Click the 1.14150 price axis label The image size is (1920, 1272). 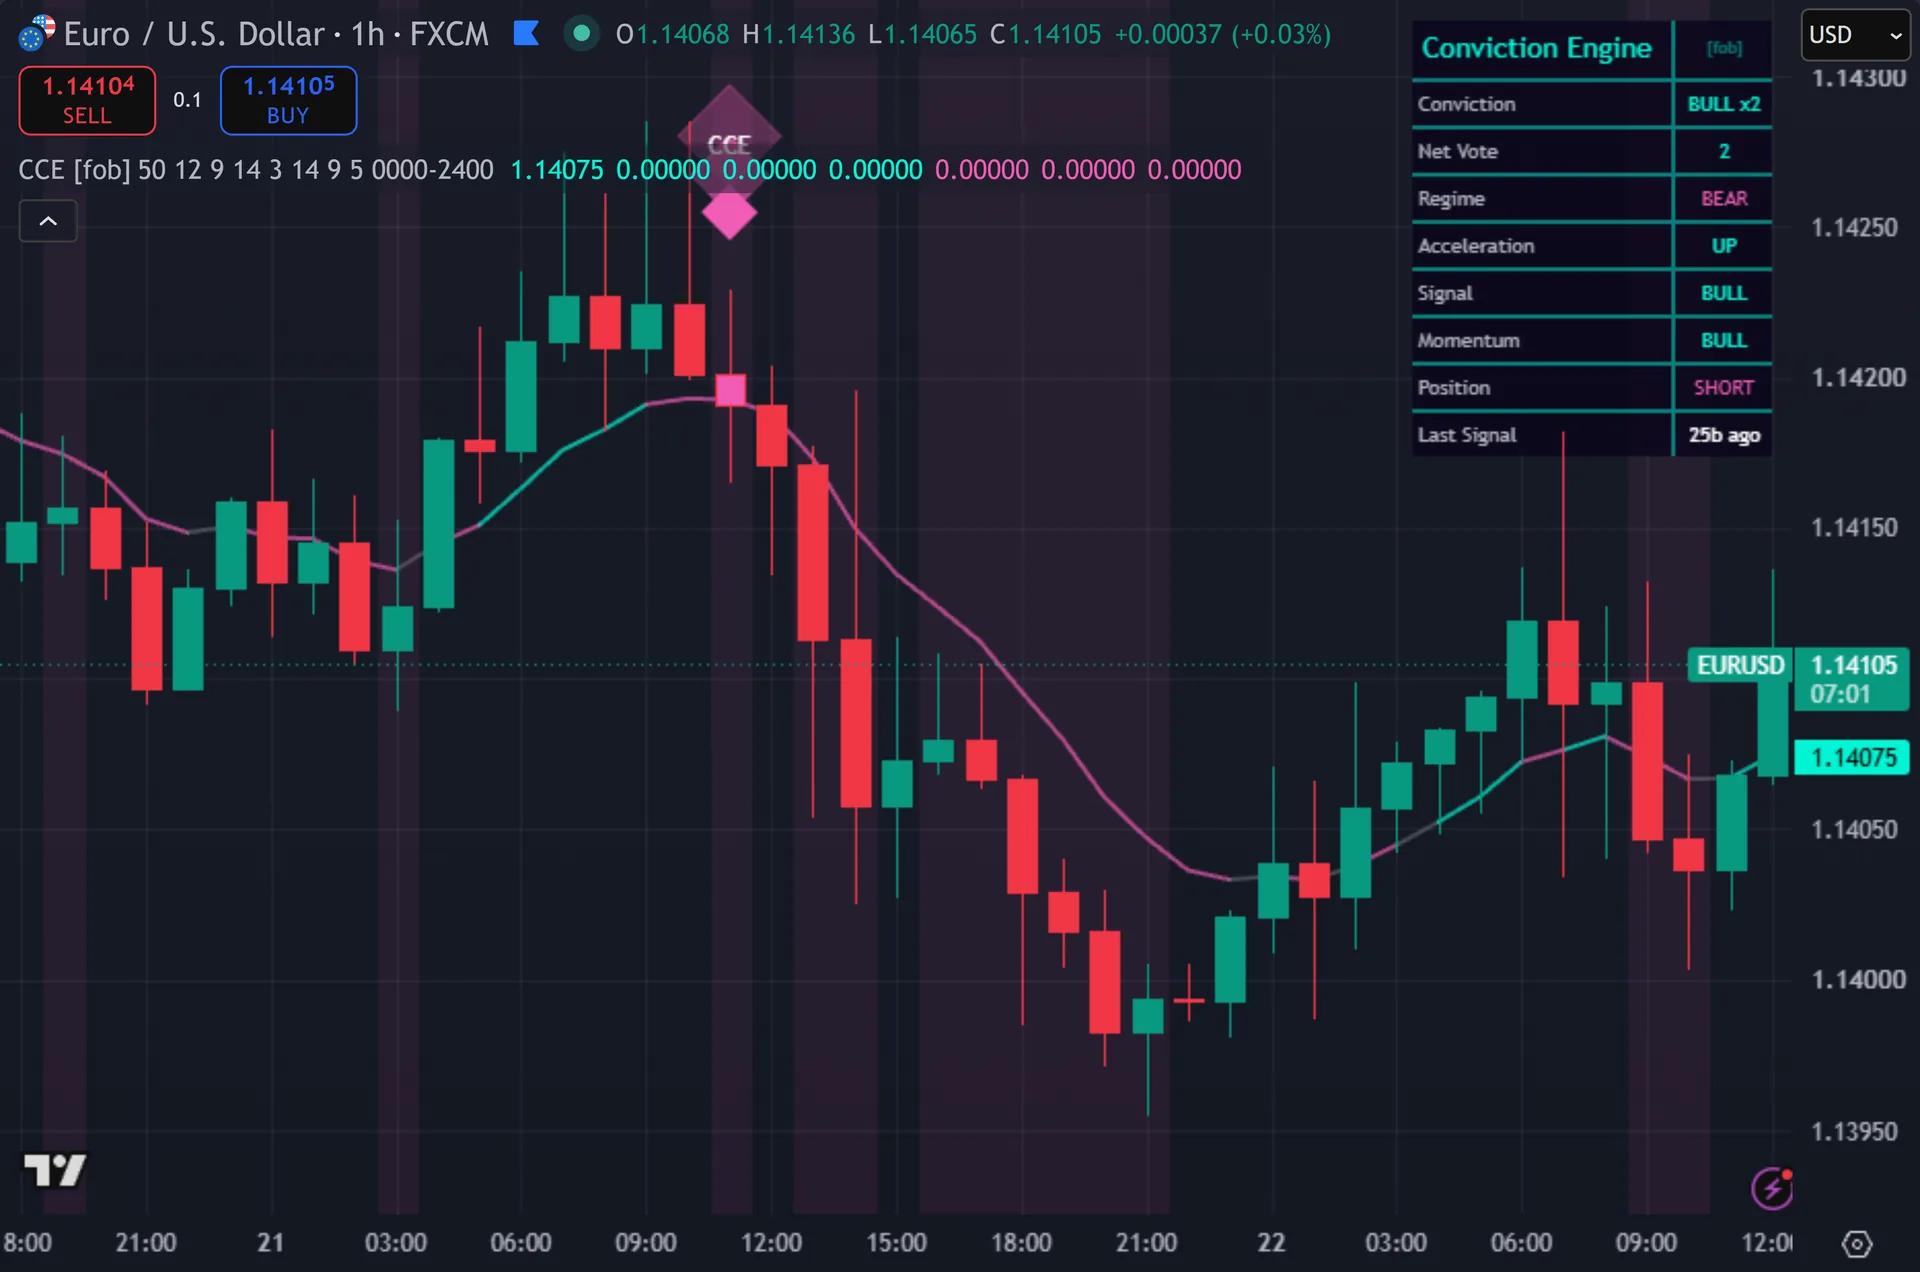1854,527
